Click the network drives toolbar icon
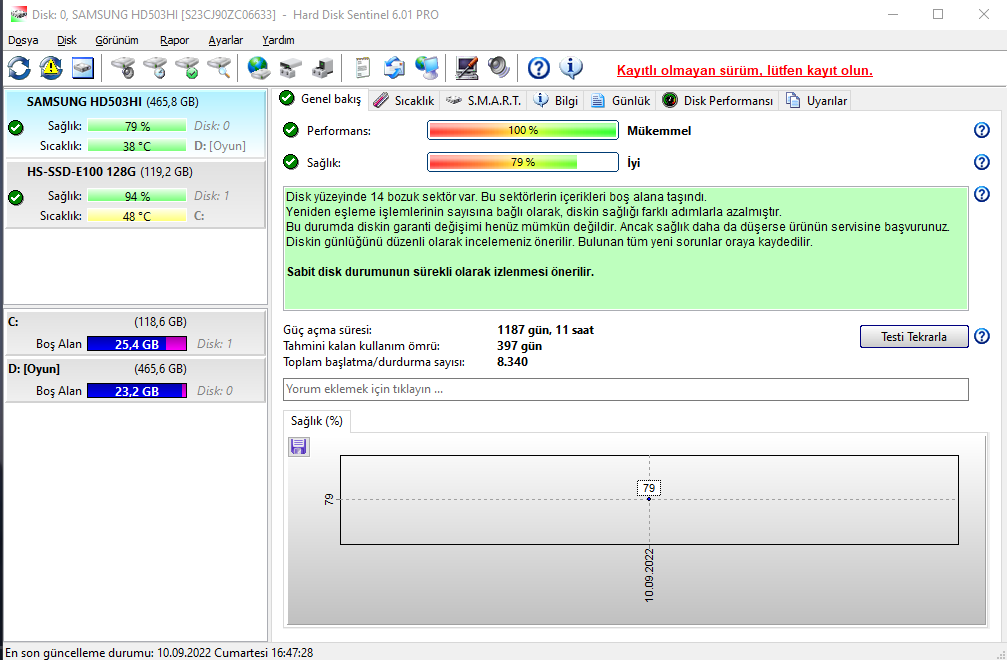1007x660 pixels. coord(291,67)
